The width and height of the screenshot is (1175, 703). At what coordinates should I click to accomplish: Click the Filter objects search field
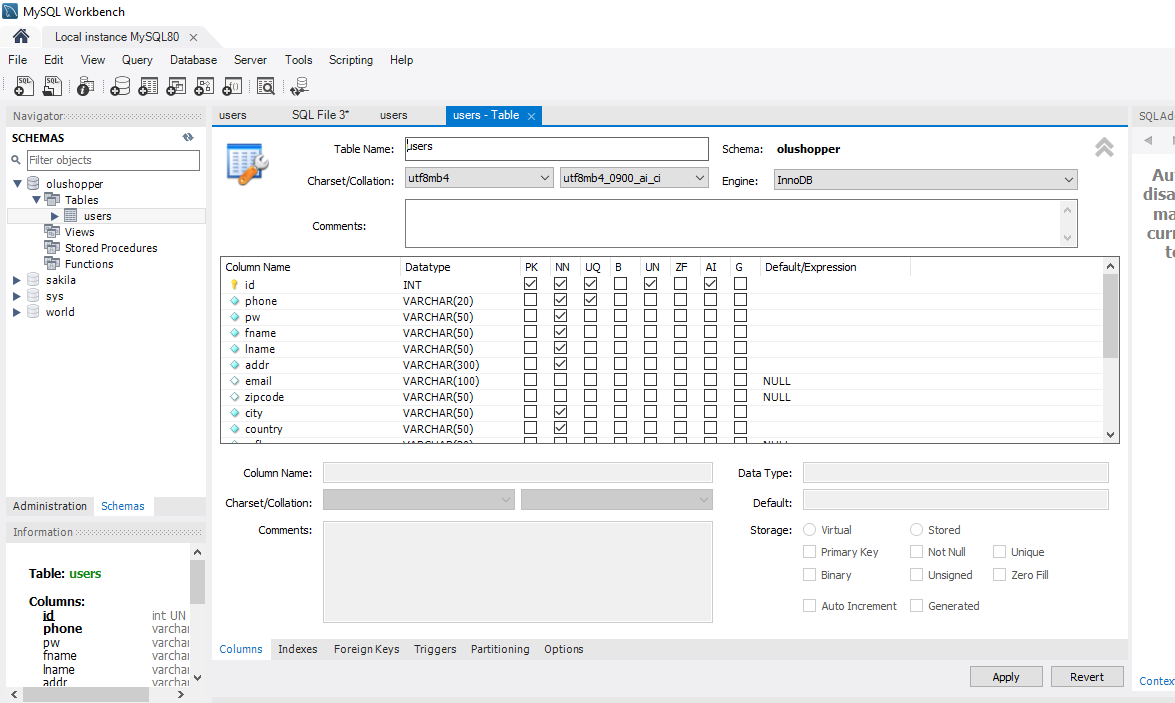[113, 160]
